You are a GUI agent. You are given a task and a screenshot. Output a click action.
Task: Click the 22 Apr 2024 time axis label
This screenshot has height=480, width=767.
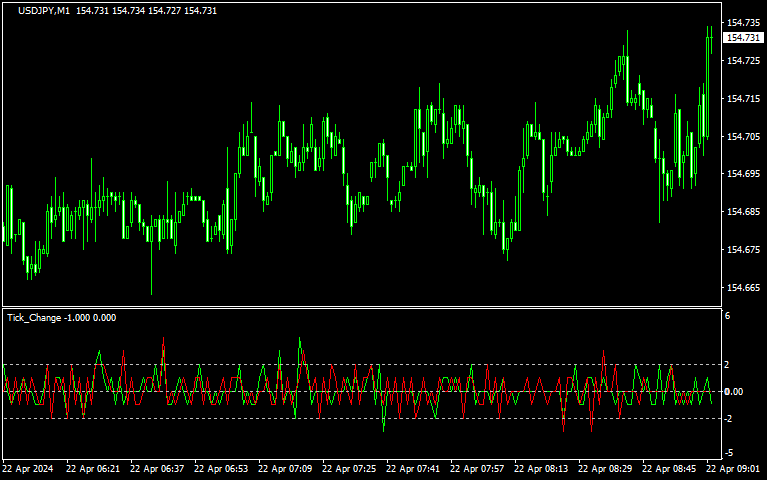coord(28,469)
